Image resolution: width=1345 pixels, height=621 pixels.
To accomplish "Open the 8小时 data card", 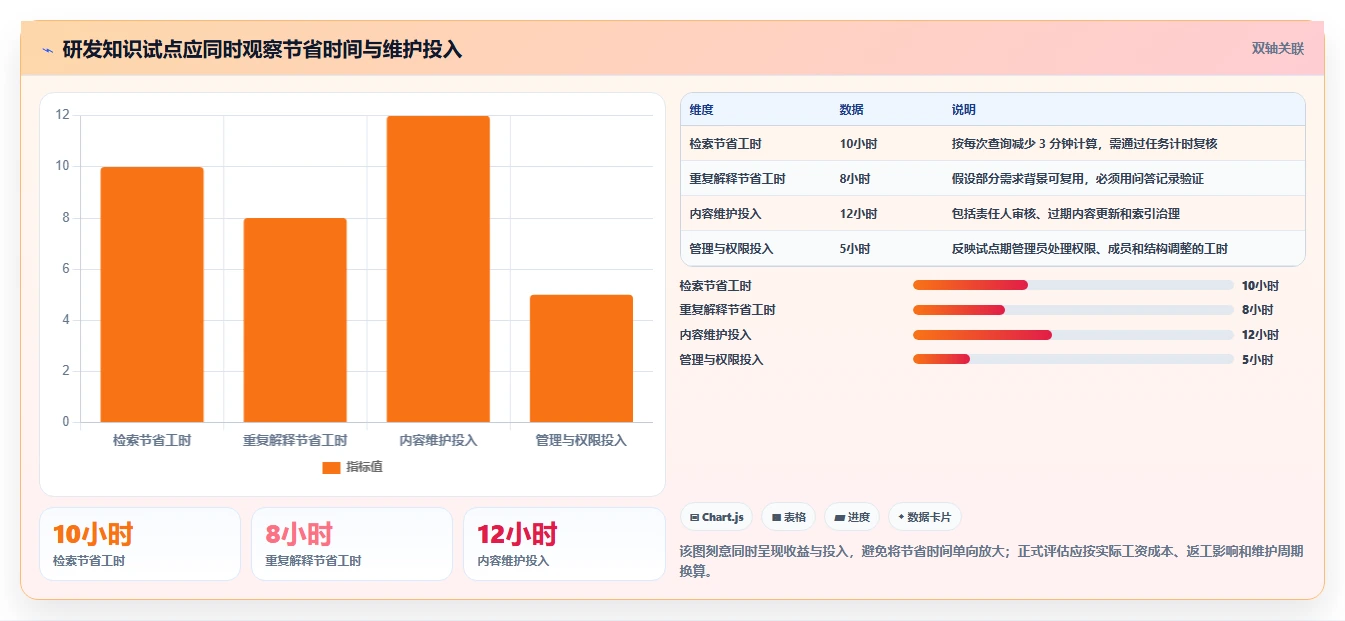I will [352, 544].
